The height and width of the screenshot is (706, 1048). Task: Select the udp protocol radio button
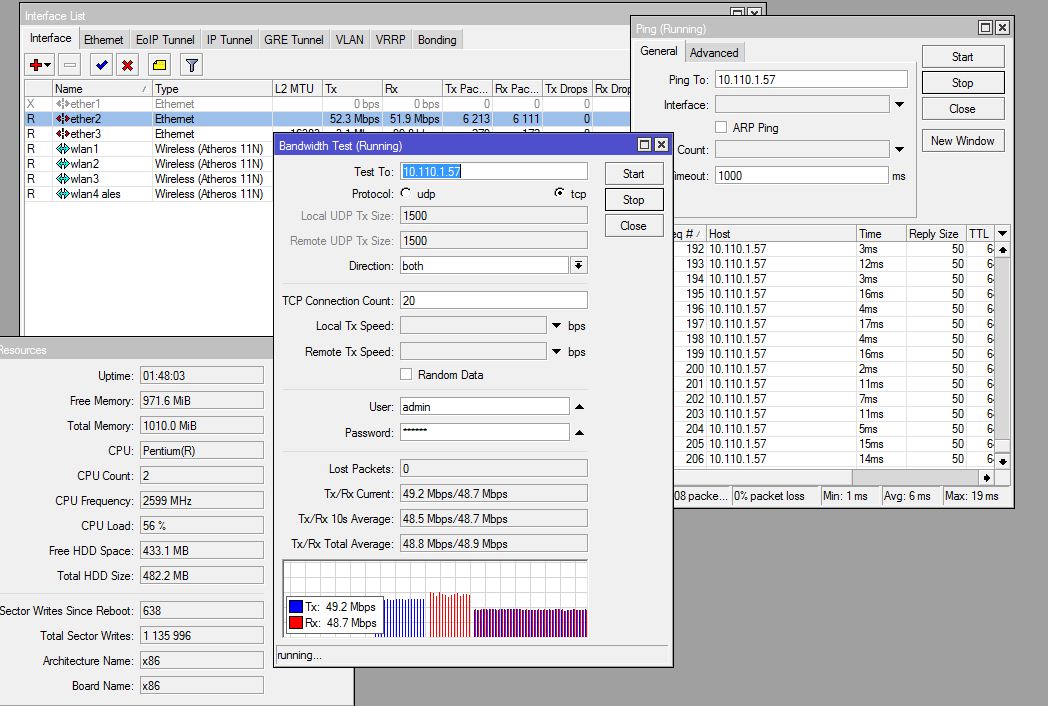click(x=406, y=193)
